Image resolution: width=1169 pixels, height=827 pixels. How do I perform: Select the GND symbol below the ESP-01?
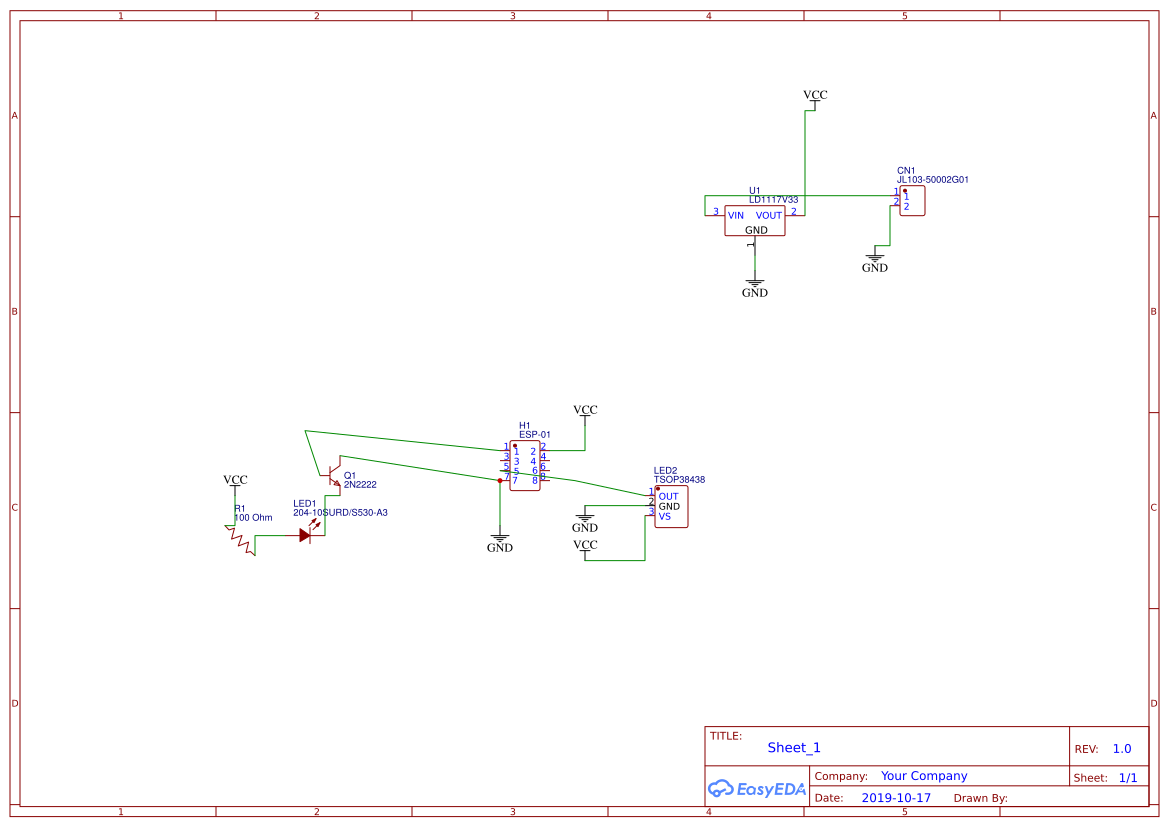(499, 535)
